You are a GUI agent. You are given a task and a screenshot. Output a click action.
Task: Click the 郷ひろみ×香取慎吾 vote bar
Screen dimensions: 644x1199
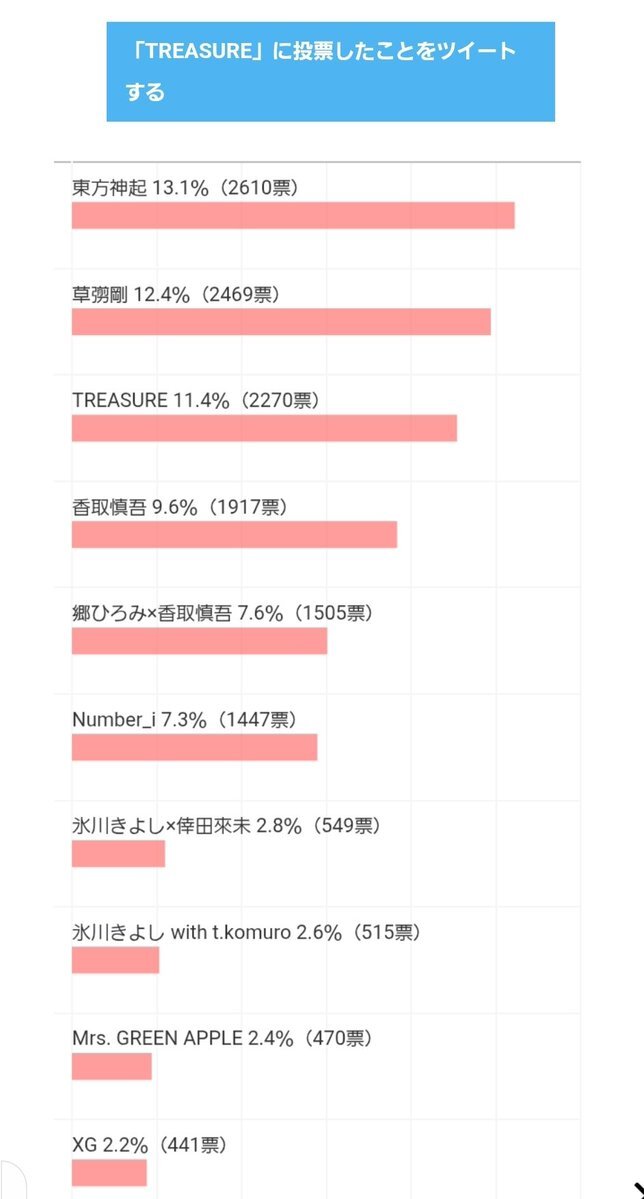(200, 641)
